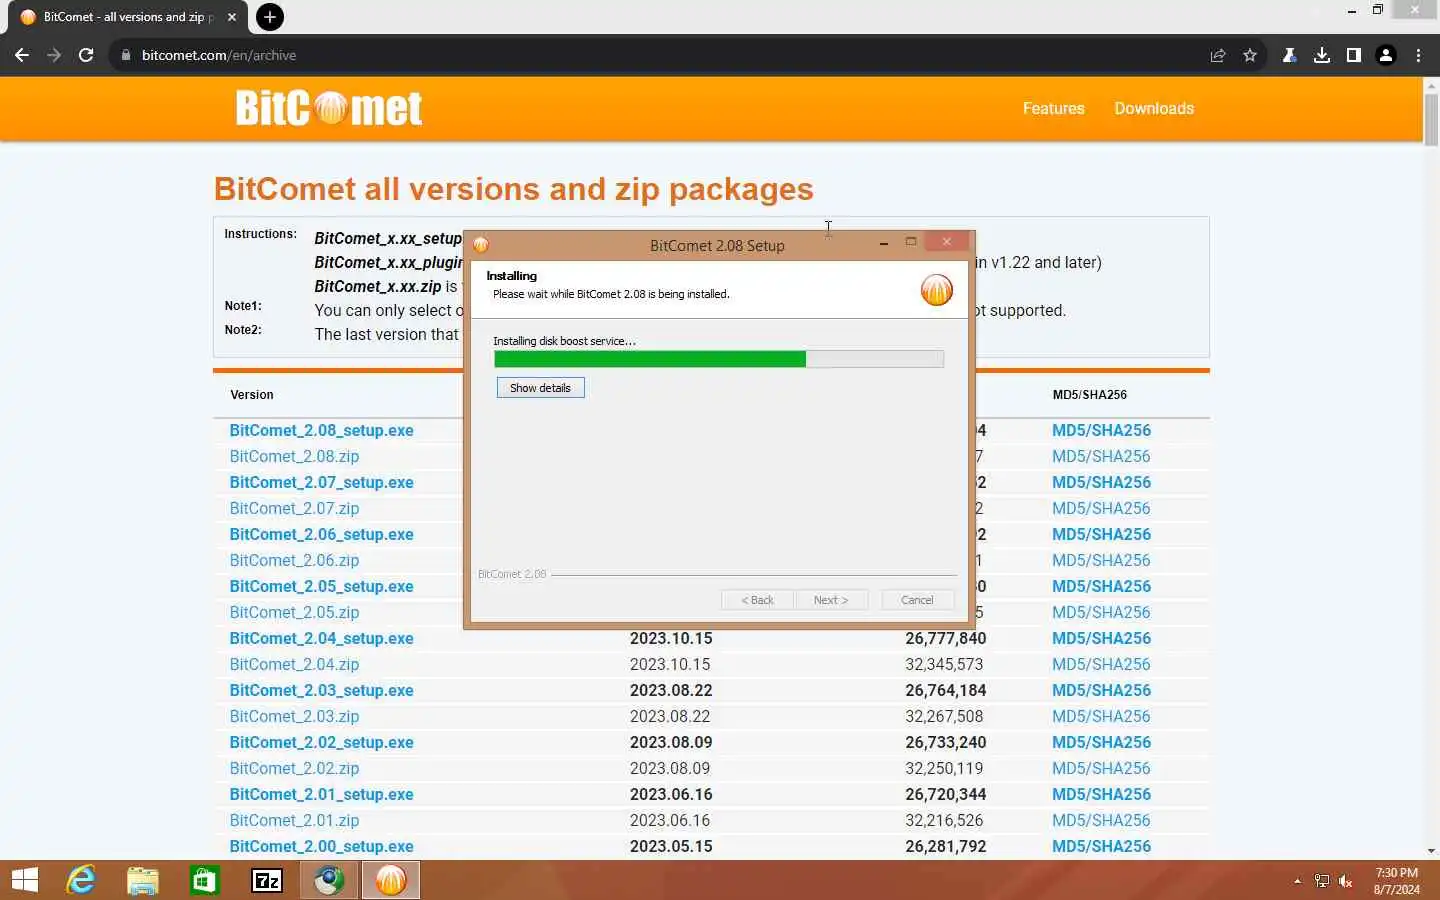This screenshot has width=1440, height=900.
Task: Minimize the BitComet 2.08 Setup window
Action: click(x=884, y=243)
